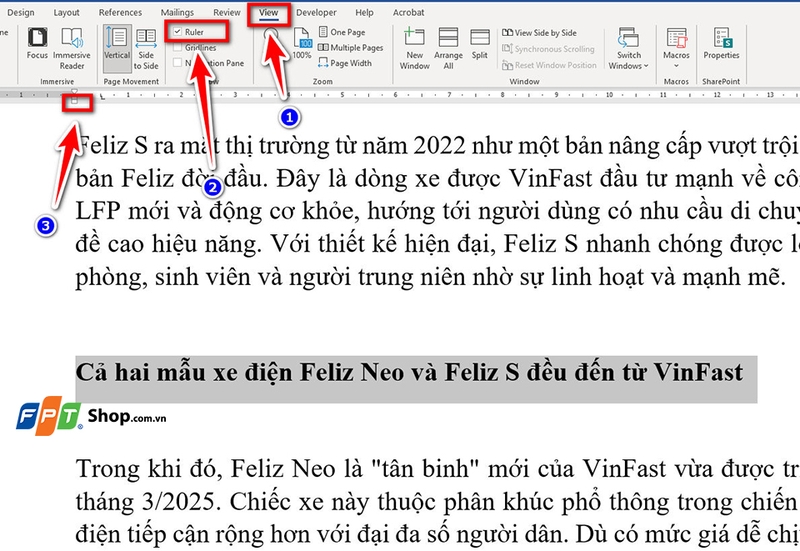Click Reset Window Position

[x=549, y=65]
